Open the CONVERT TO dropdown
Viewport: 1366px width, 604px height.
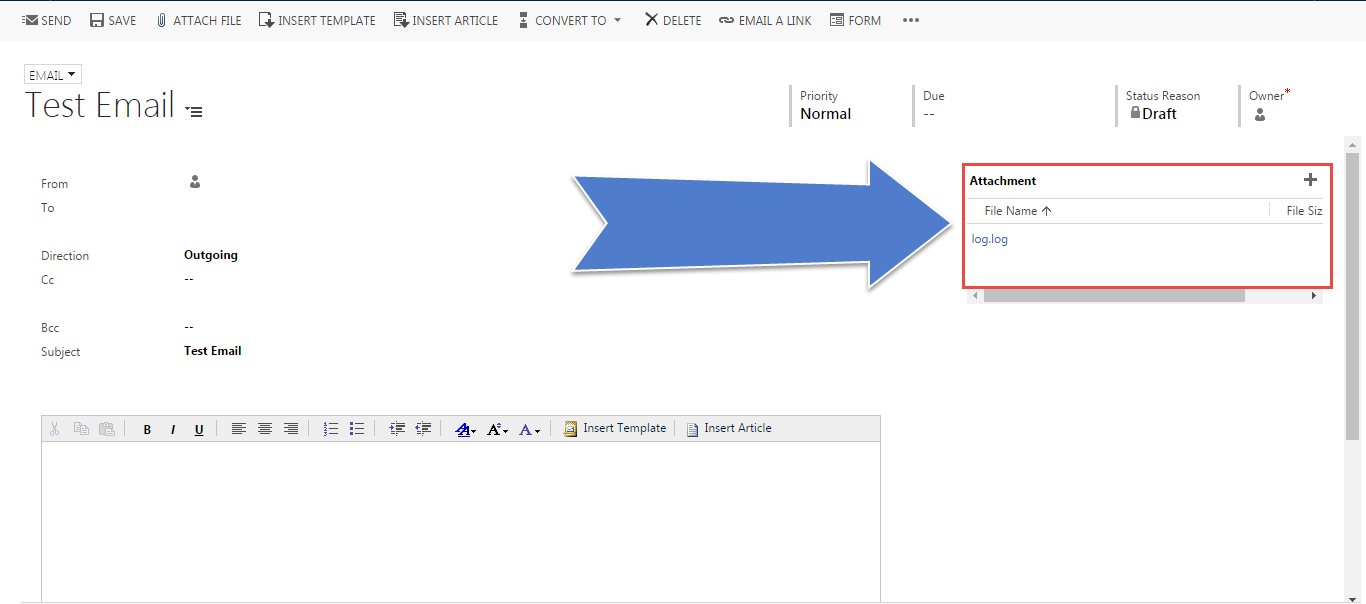pyautogui.click(x=569, y=19)
